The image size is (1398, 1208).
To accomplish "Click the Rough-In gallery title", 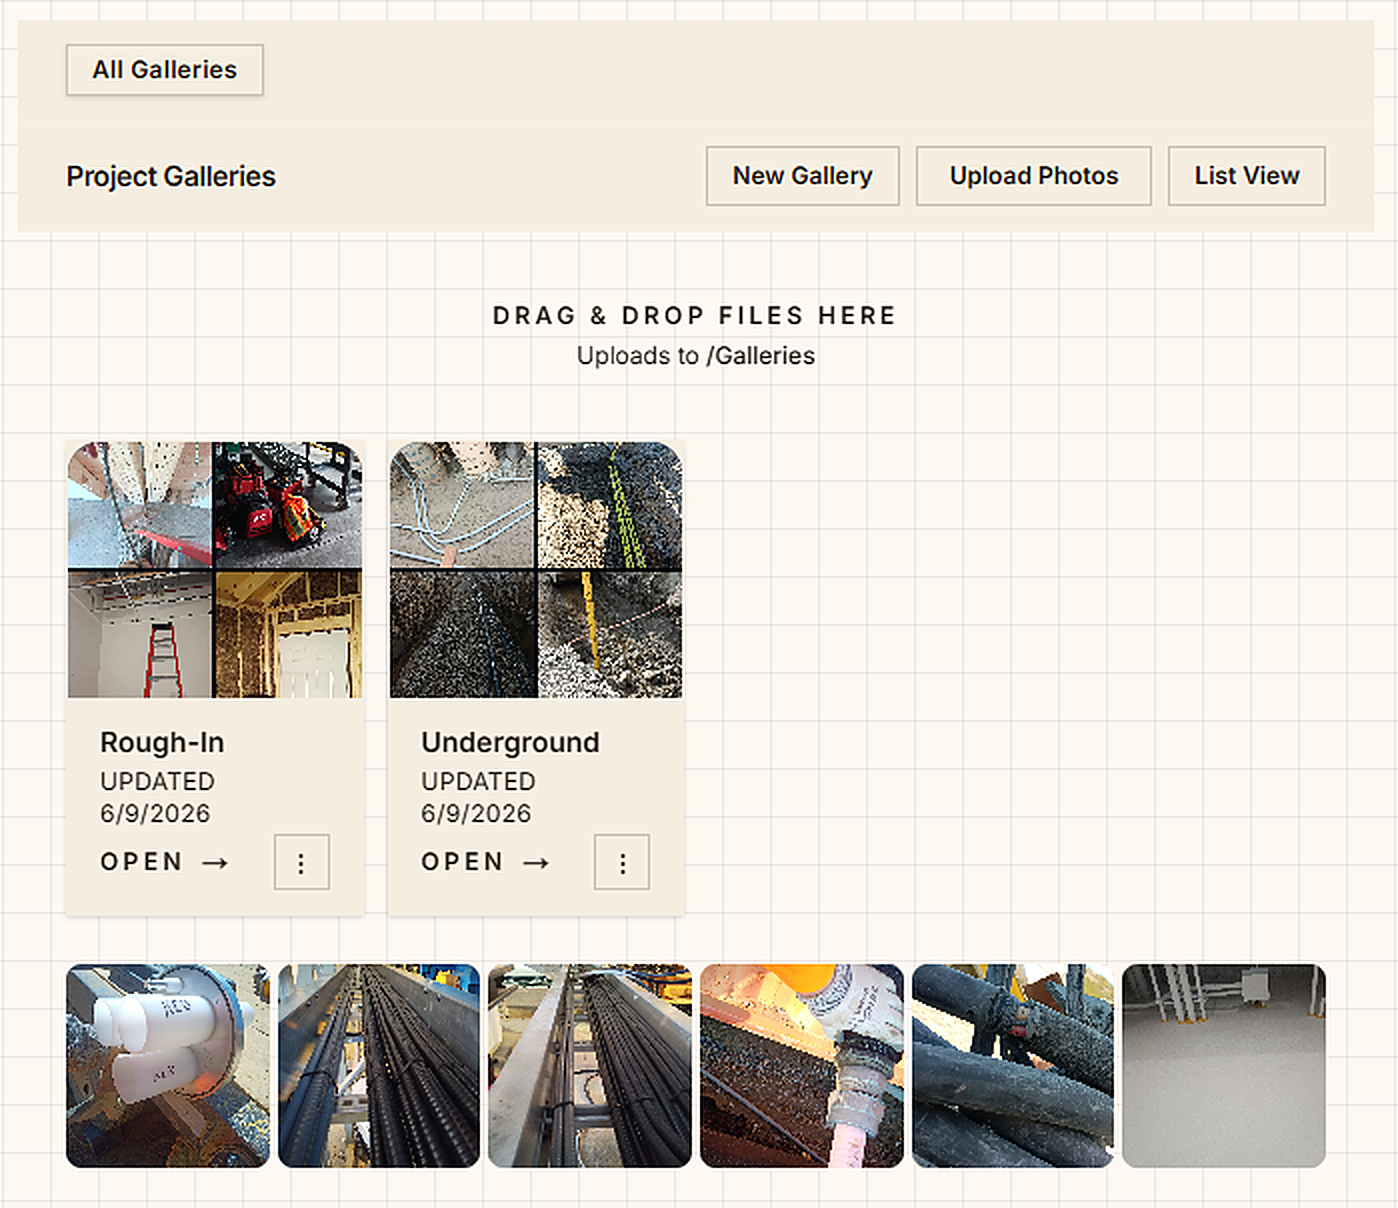I will tap(162, 742).
